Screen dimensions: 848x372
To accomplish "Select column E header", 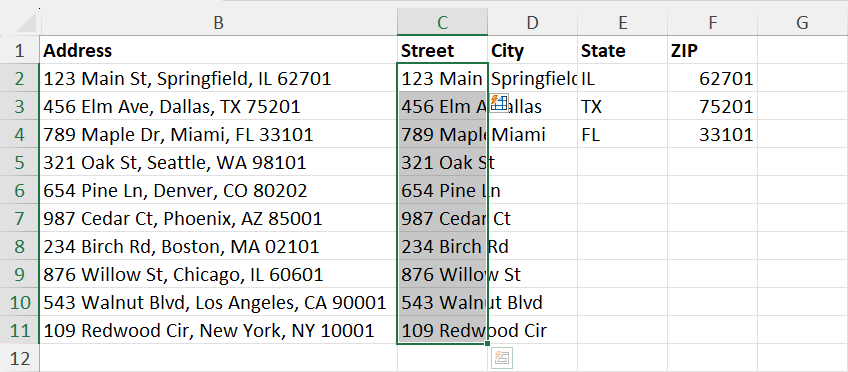I will [622, 22].
